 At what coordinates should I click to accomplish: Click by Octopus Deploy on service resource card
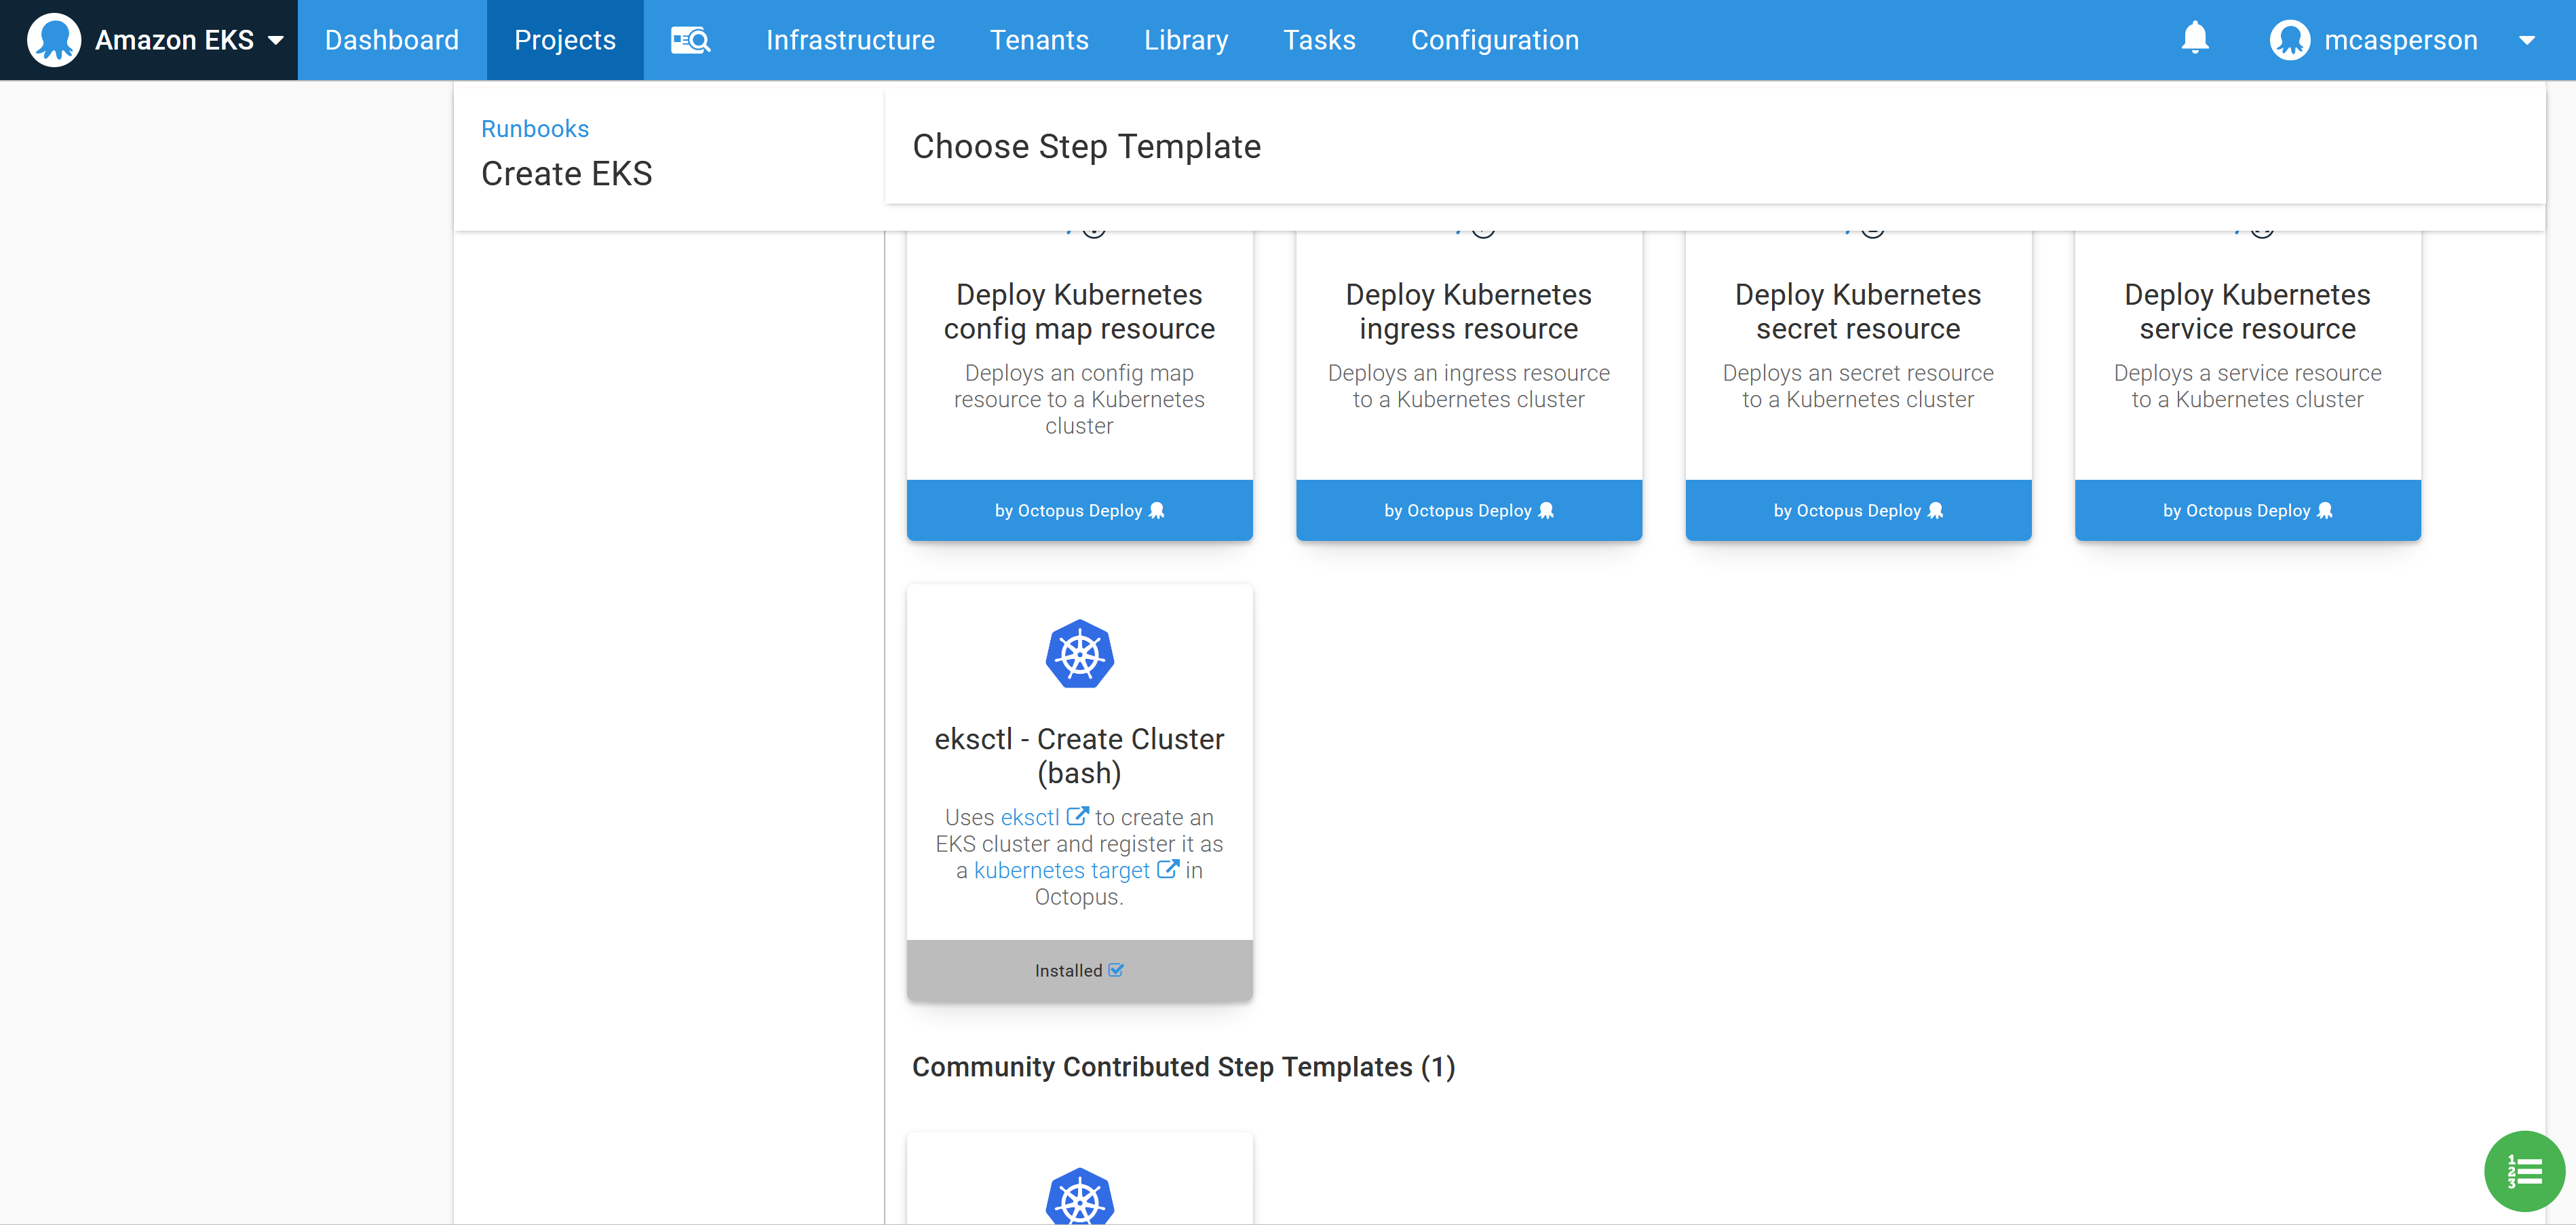click(x=2247, y=510)
